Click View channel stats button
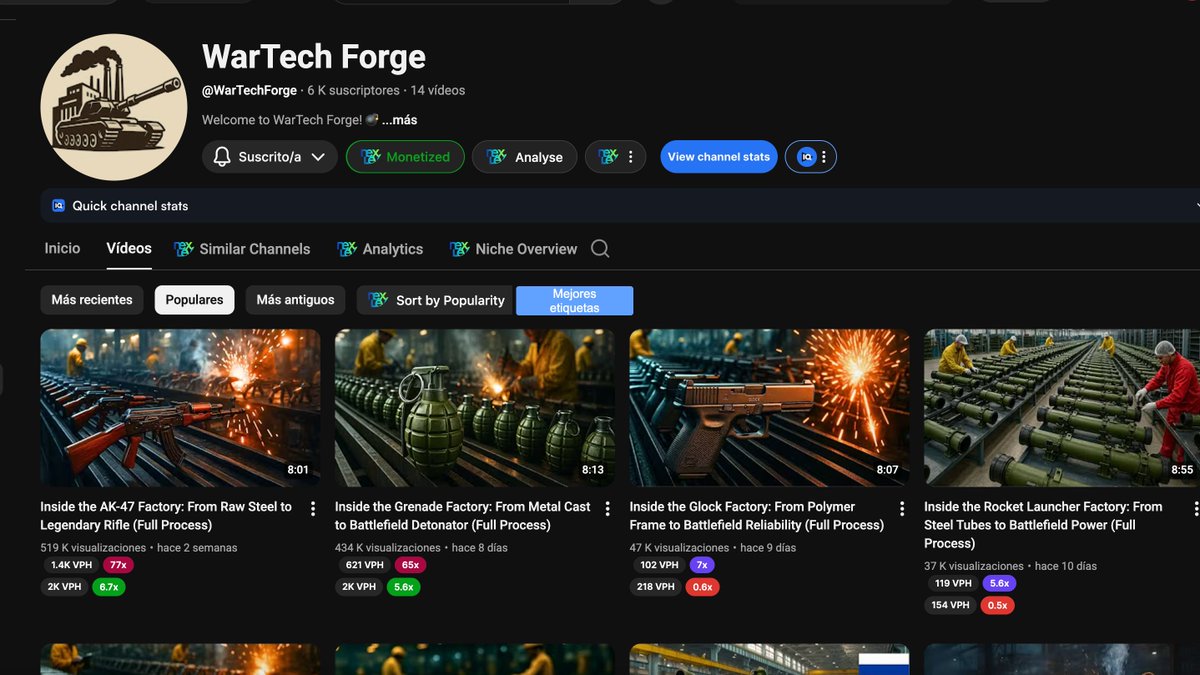This screenshot has height=675, width=1200. coord(718,157)
